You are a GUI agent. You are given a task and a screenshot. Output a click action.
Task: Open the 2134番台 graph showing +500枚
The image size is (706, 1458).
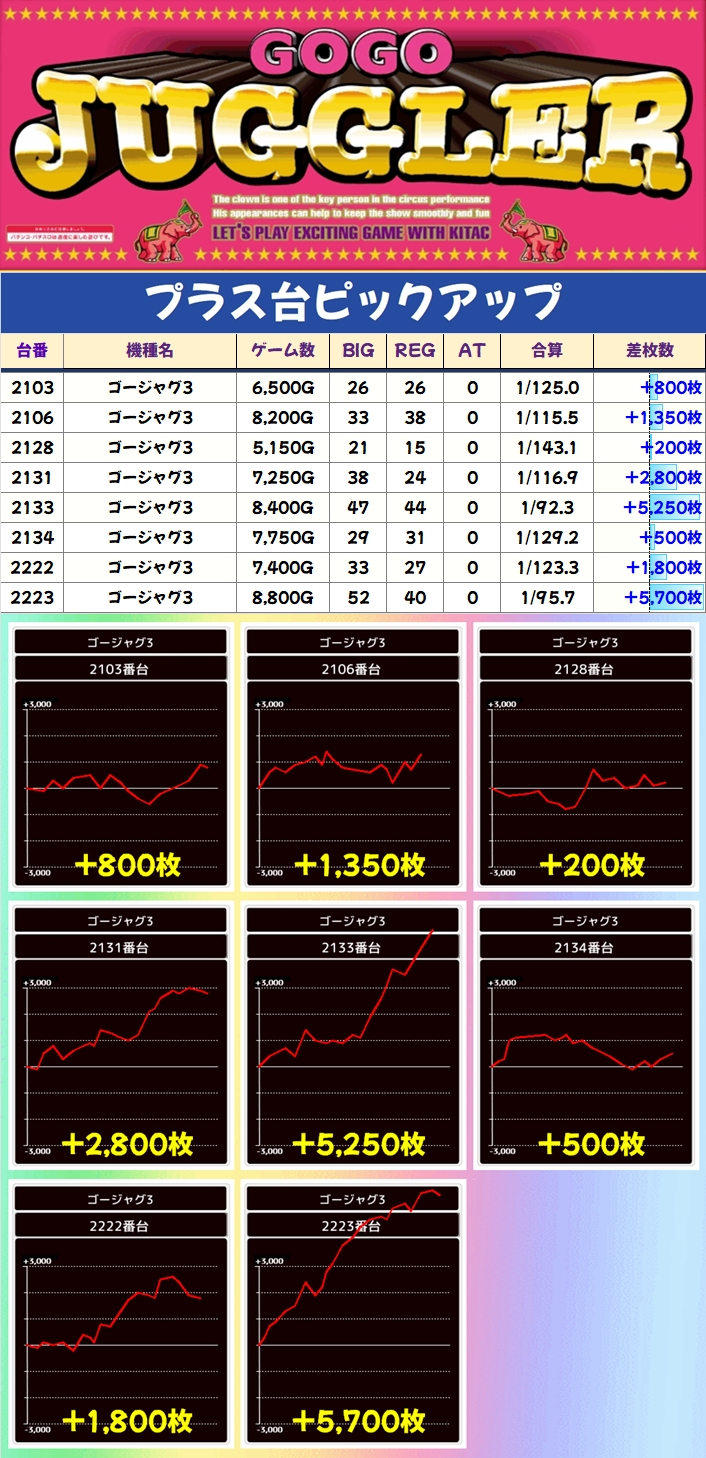[x=584, y=1034]
